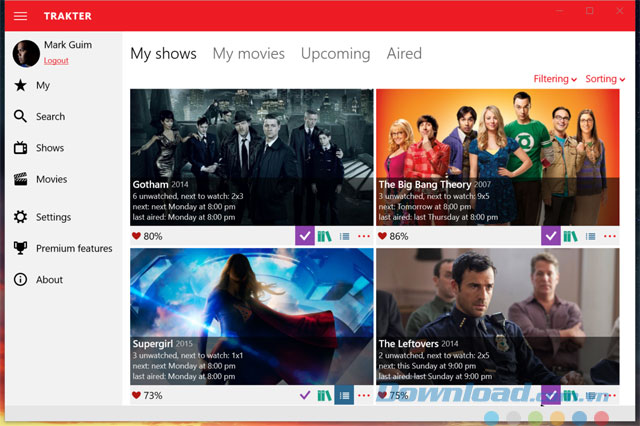Click the Supergirl title text
640x426 pixels.
153,344
